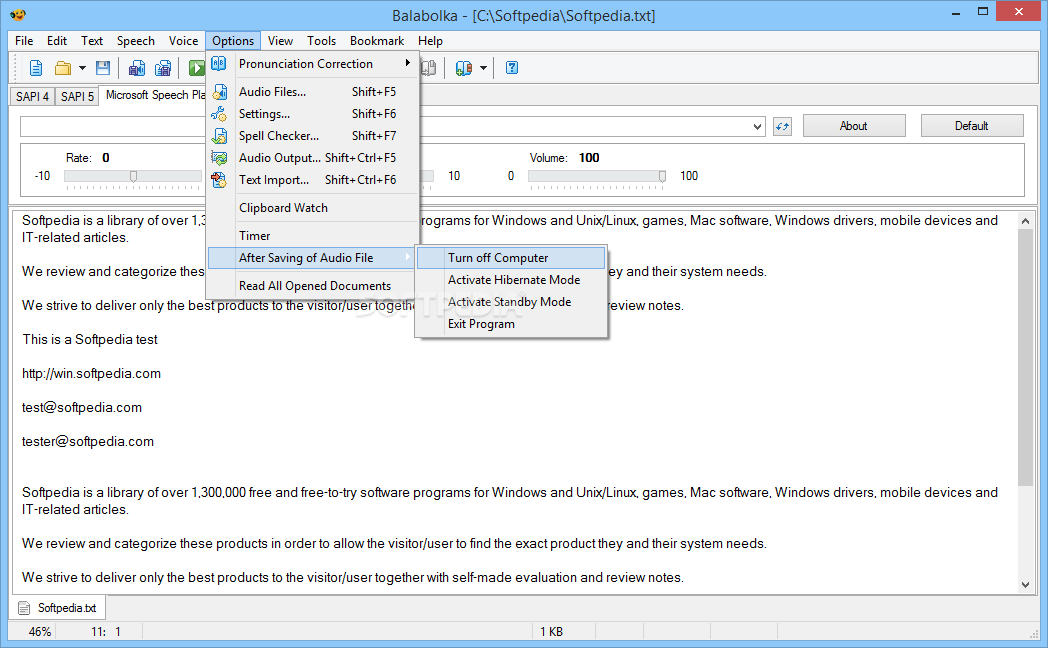This screenshot has width=1048, height=648.
Task: Click the Volume slider thumb
Action: (662, 176)
